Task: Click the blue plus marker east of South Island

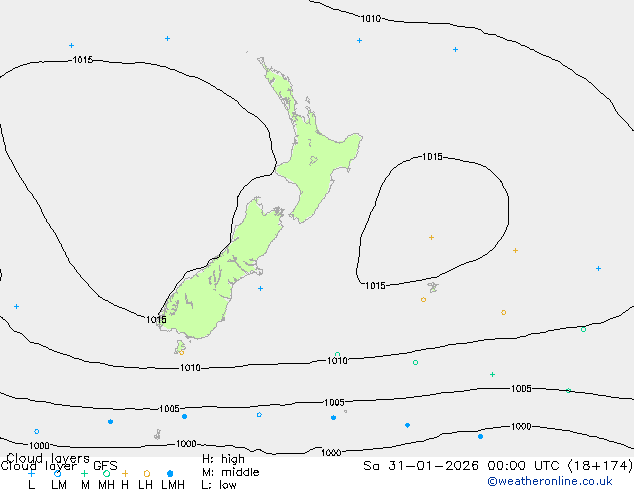Action: tap(260, 288)
